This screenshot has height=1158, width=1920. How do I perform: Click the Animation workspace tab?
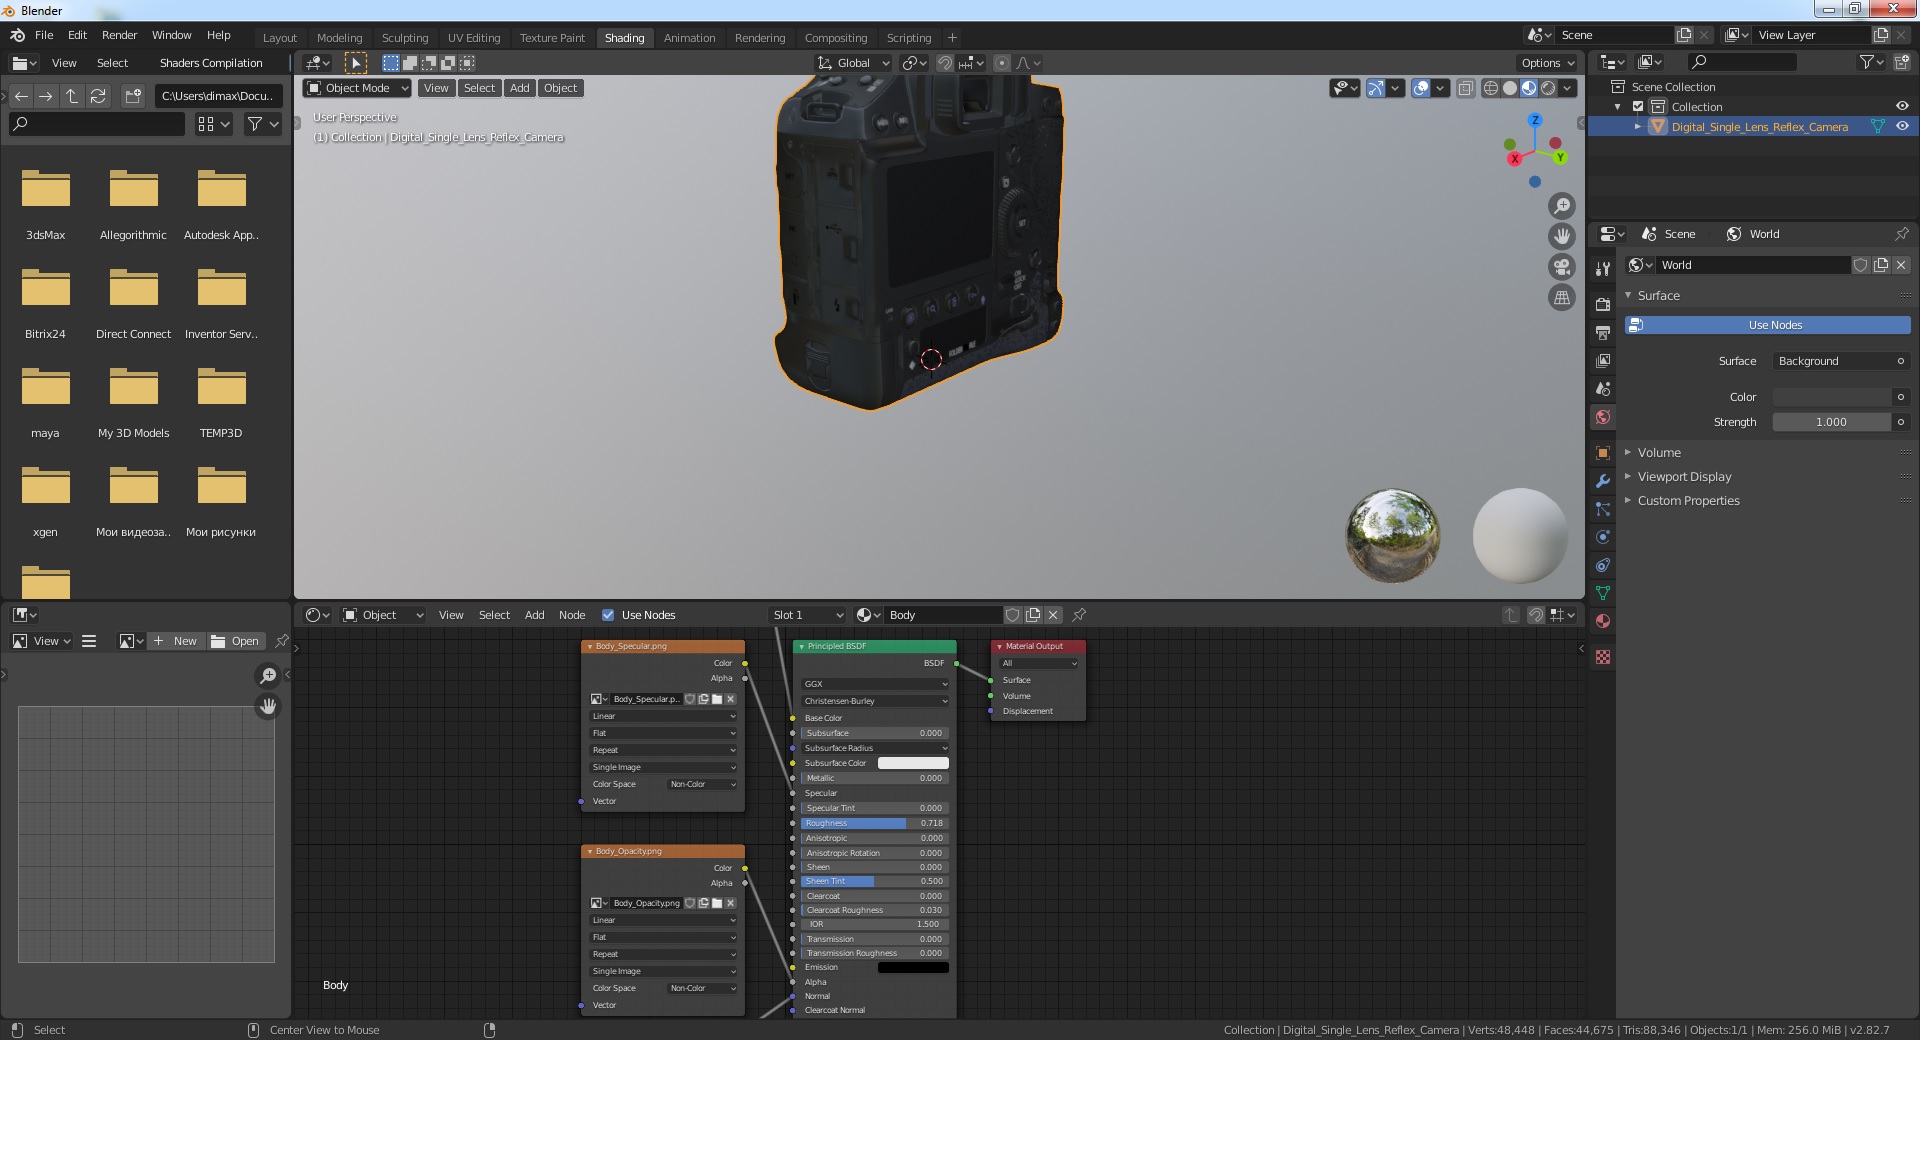pyautogui.click(x=688, y=37)
